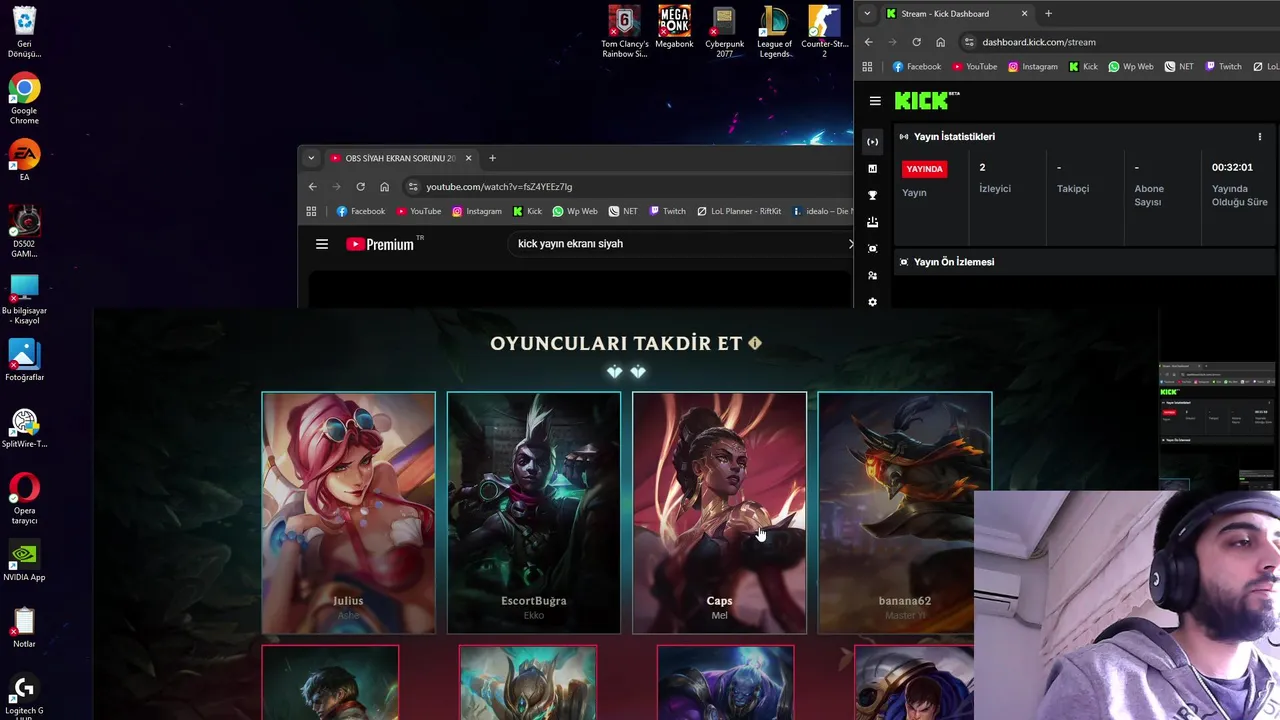Open the Recycle Bin desktop icon
The width and height of the screenshot is (1280, 720).
24,31
